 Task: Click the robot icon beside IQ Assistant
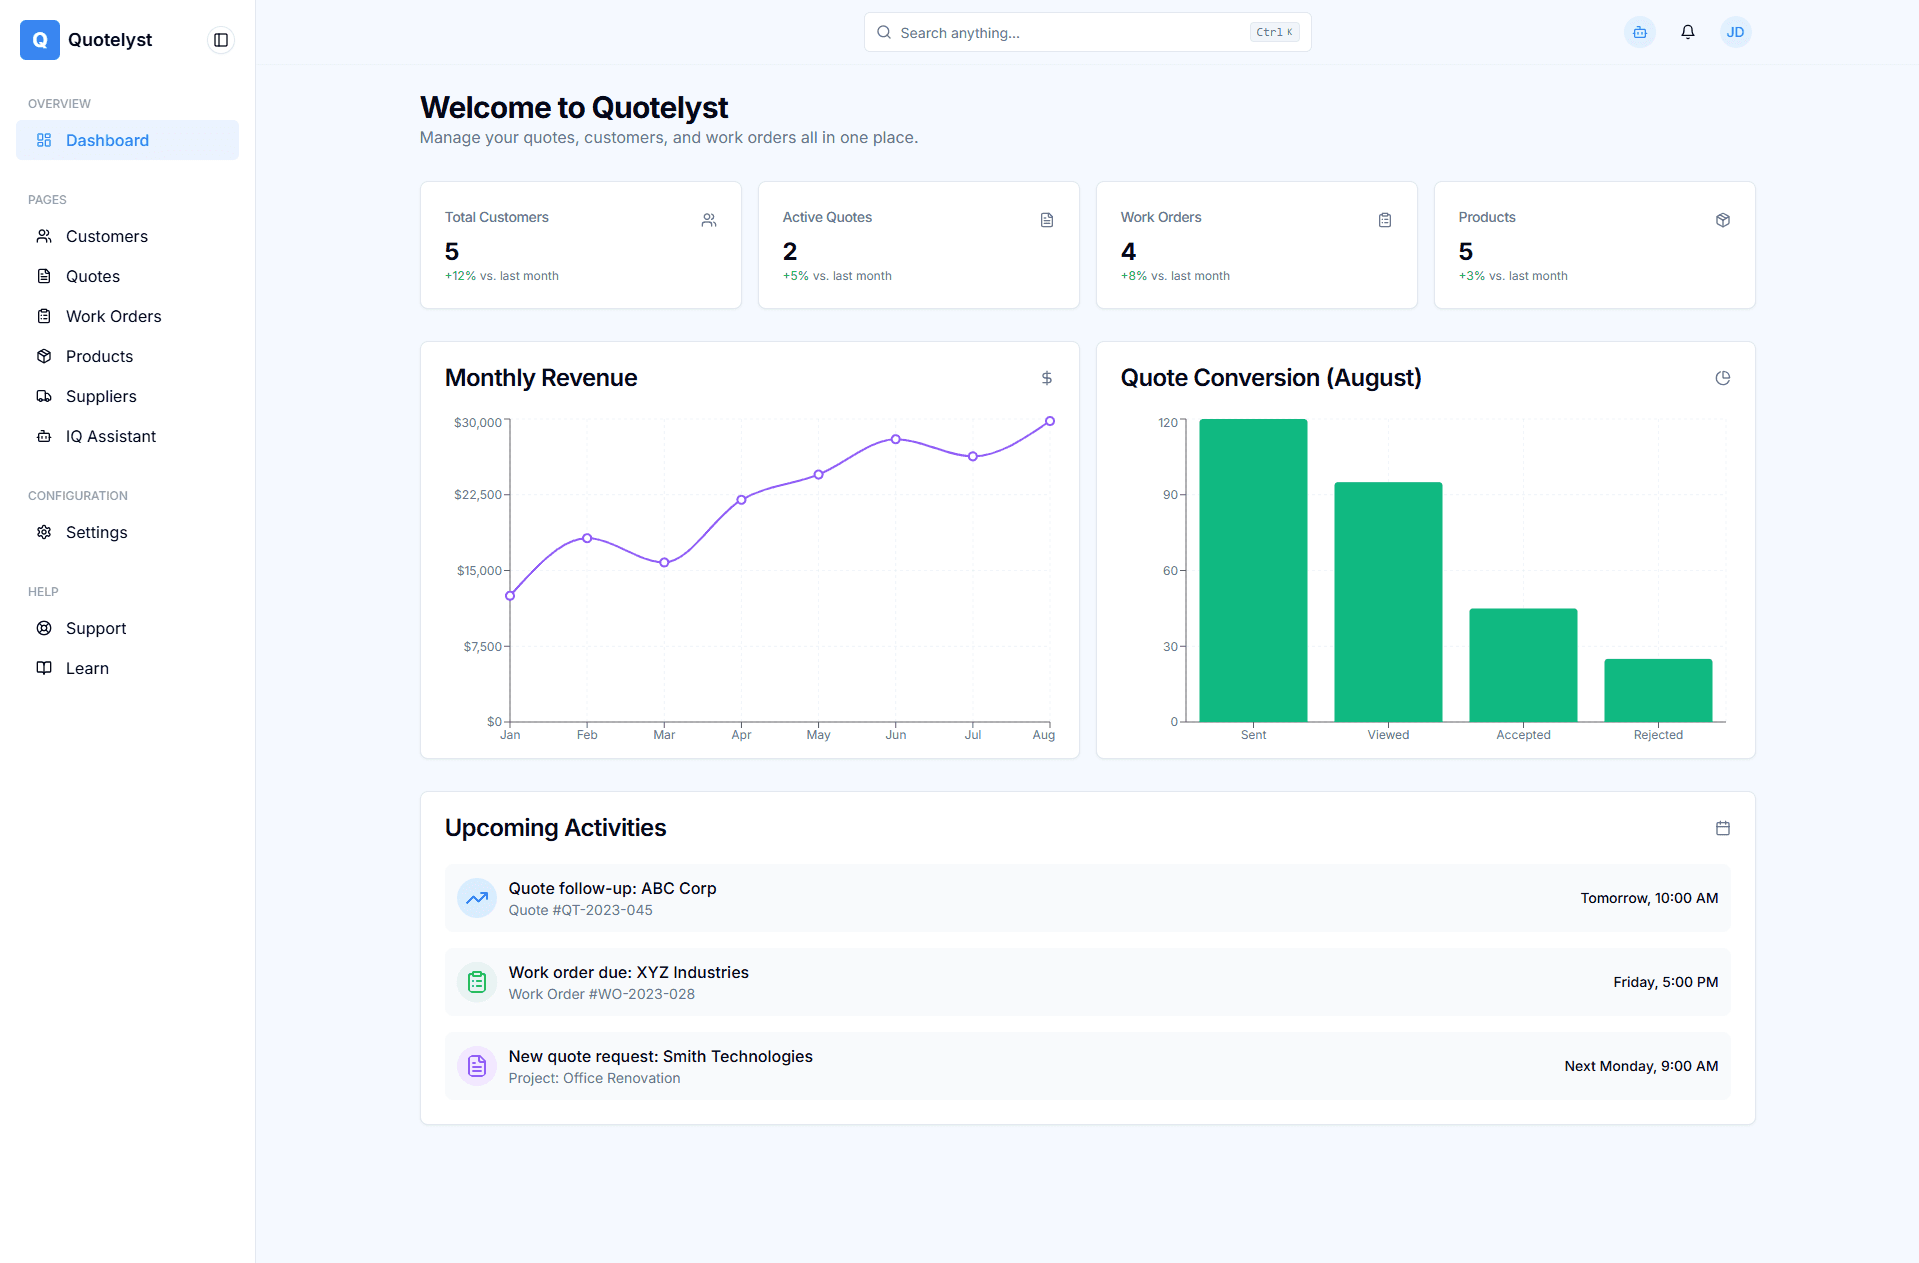pyautogui.click(x=44, y=436)
